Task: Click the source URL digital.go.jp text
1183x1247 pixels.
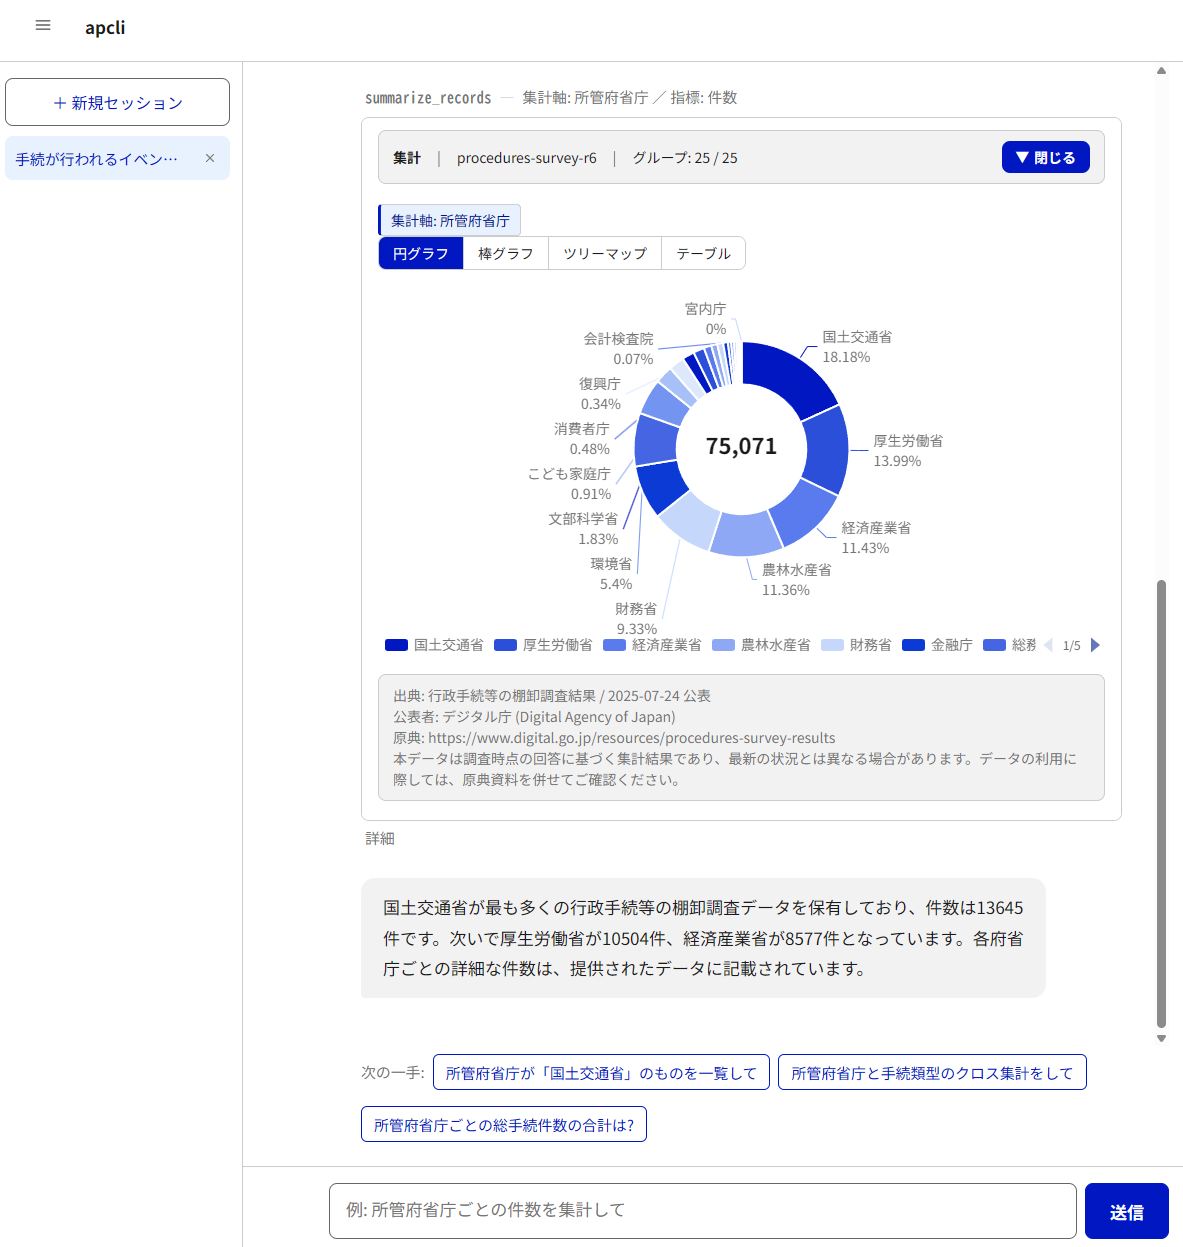Action: point(632,738)
